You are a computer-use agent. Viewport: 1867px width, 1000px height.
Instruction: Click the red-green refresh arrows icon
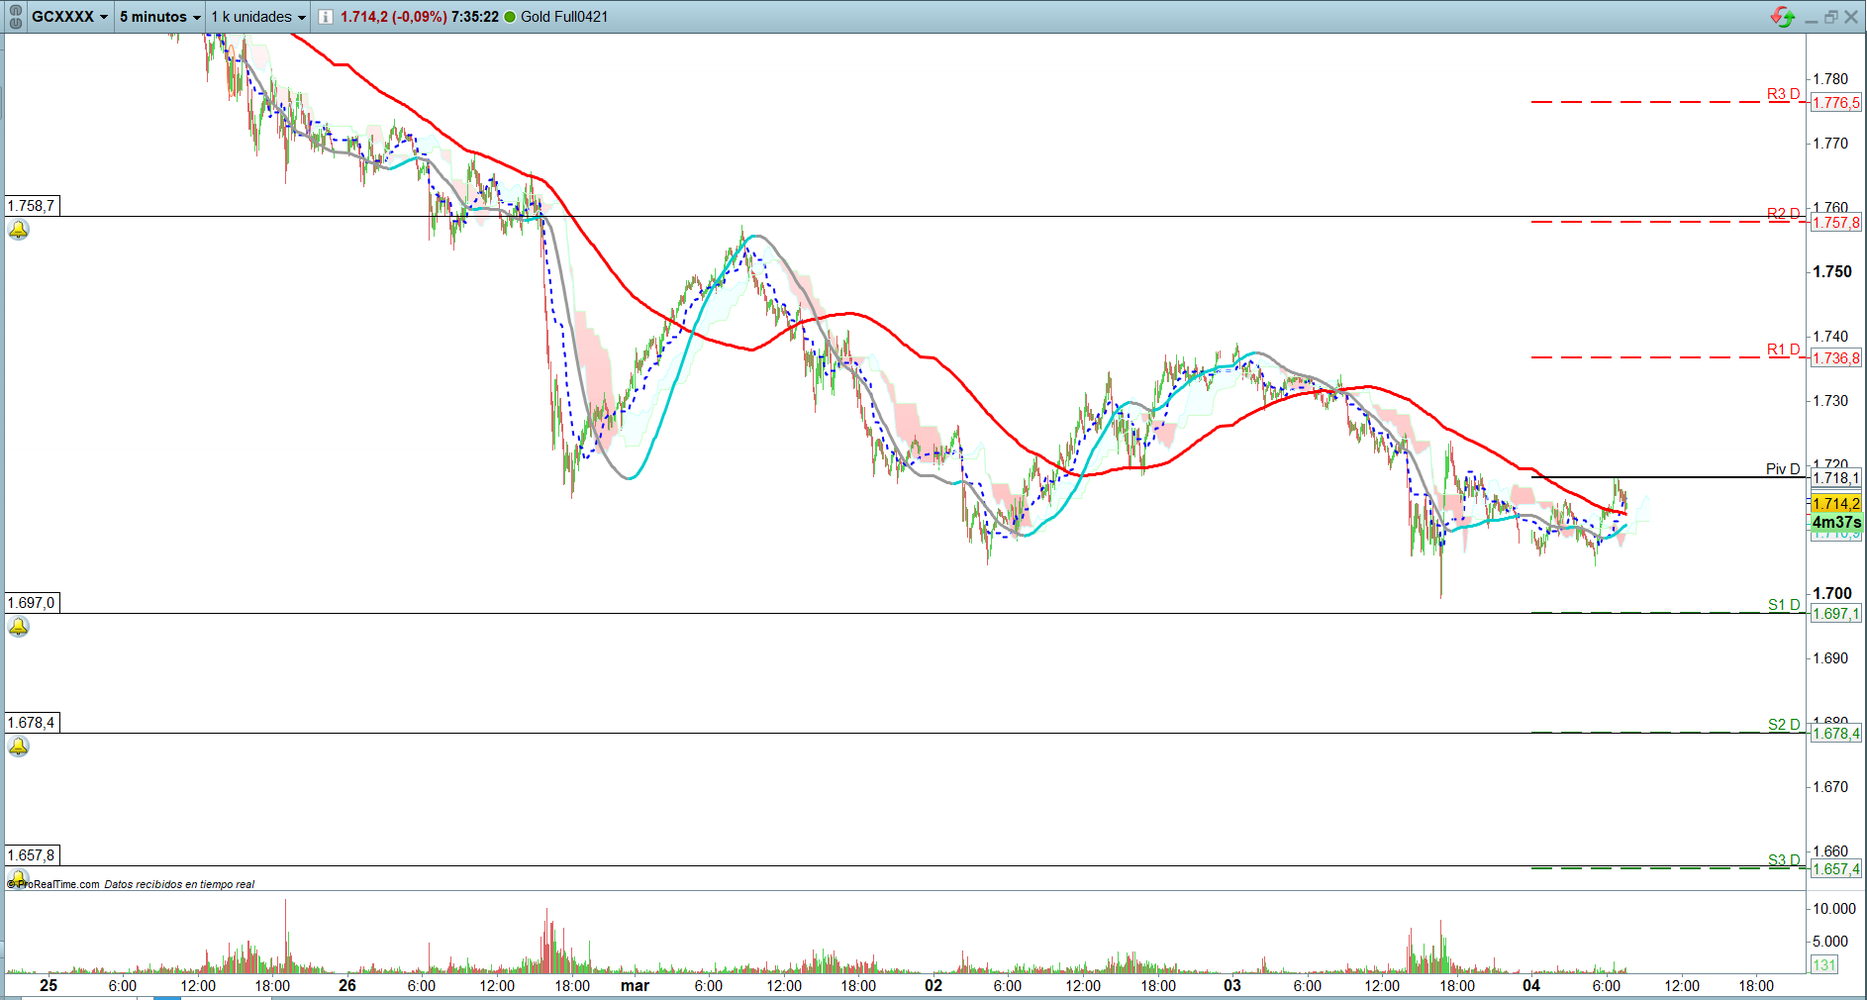click(1782, 17)
